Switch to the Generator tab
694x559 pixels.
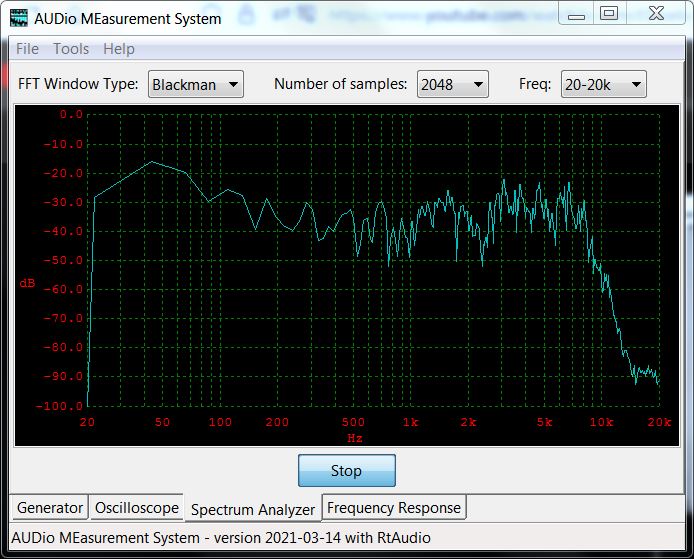point(50,508)
